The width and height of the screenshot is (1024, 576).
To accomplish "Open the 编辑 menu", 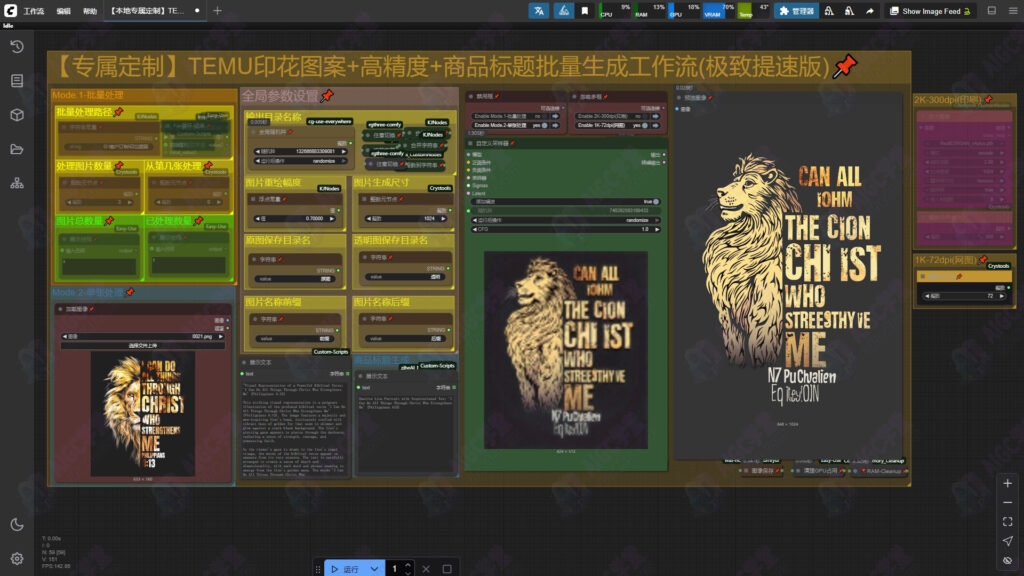I will tap(63, 11).
